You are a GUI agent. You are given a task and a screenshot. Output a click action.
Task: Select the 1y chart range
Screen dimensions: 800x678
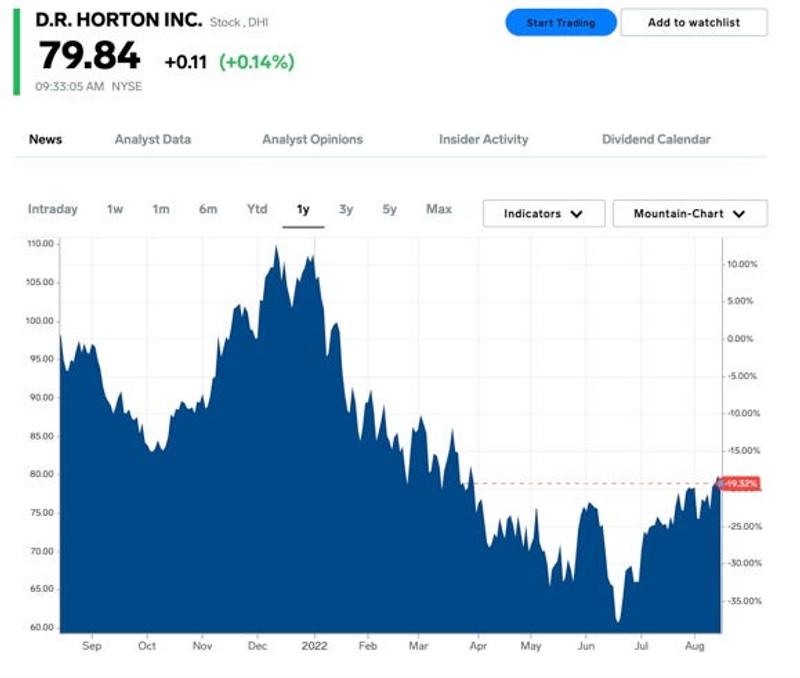303,209
